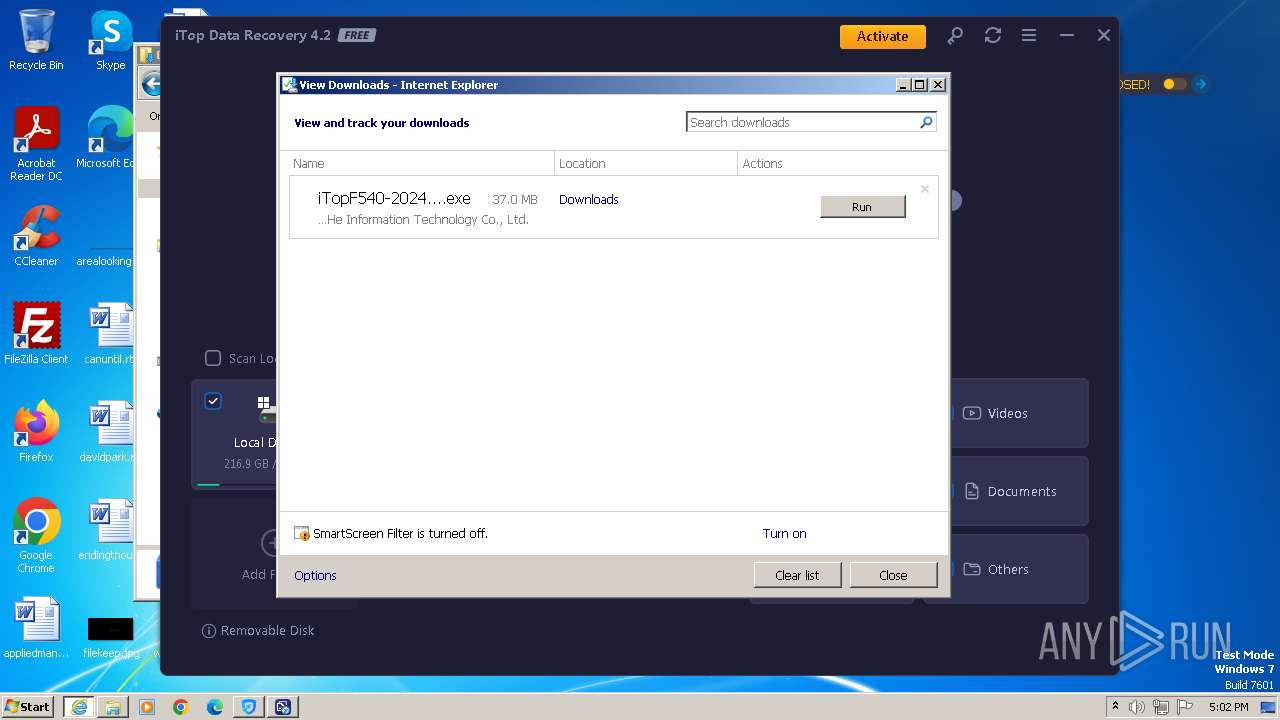
Task: Click the iTop Data Recovery taskbar icon
Action: coord(283,707)
